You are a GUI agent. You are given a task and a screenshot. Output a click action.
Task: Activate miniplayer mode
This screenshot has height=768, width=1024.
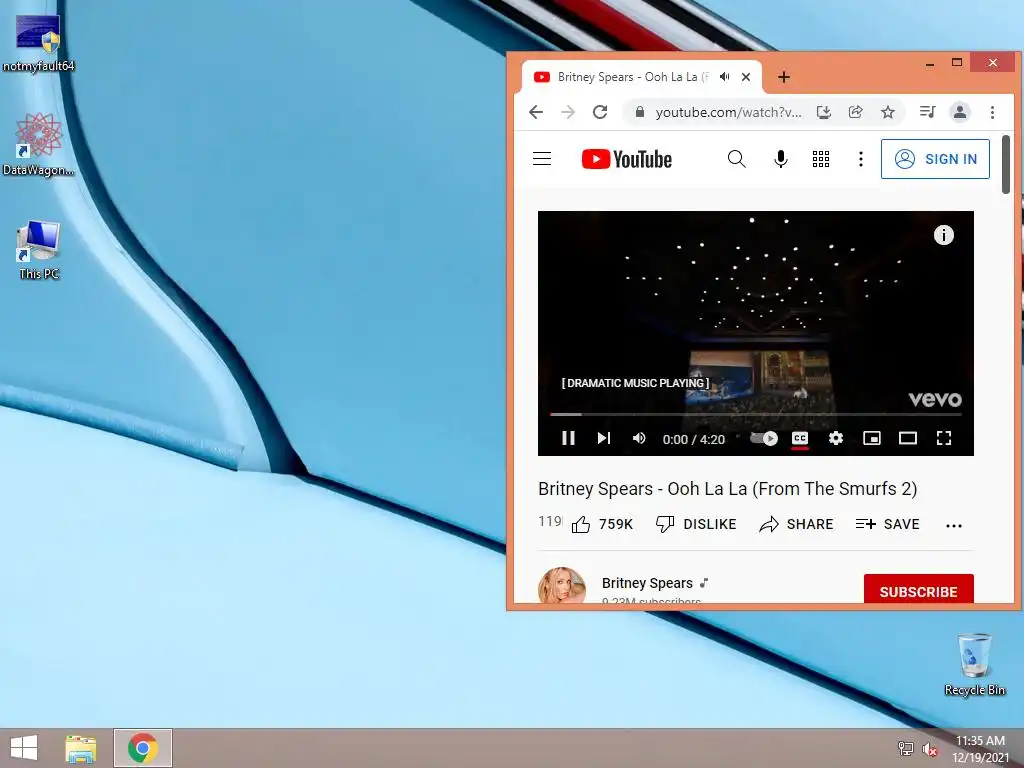coord(872,438)
